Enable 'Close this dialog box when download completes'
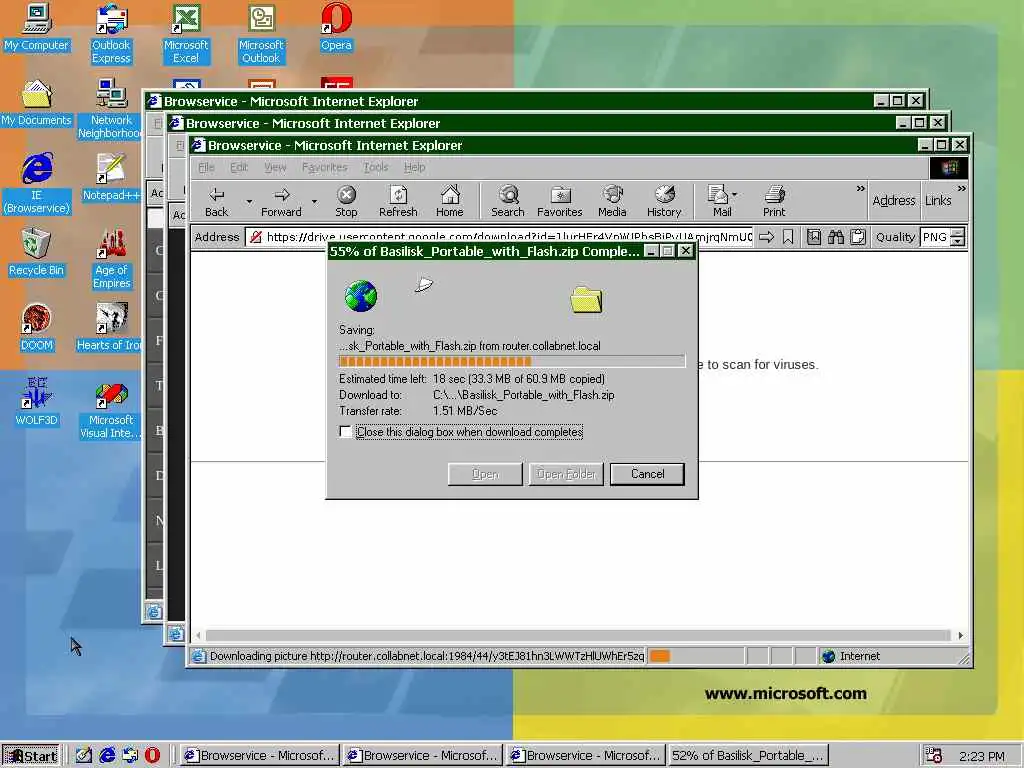 click(x=345, y=432)
